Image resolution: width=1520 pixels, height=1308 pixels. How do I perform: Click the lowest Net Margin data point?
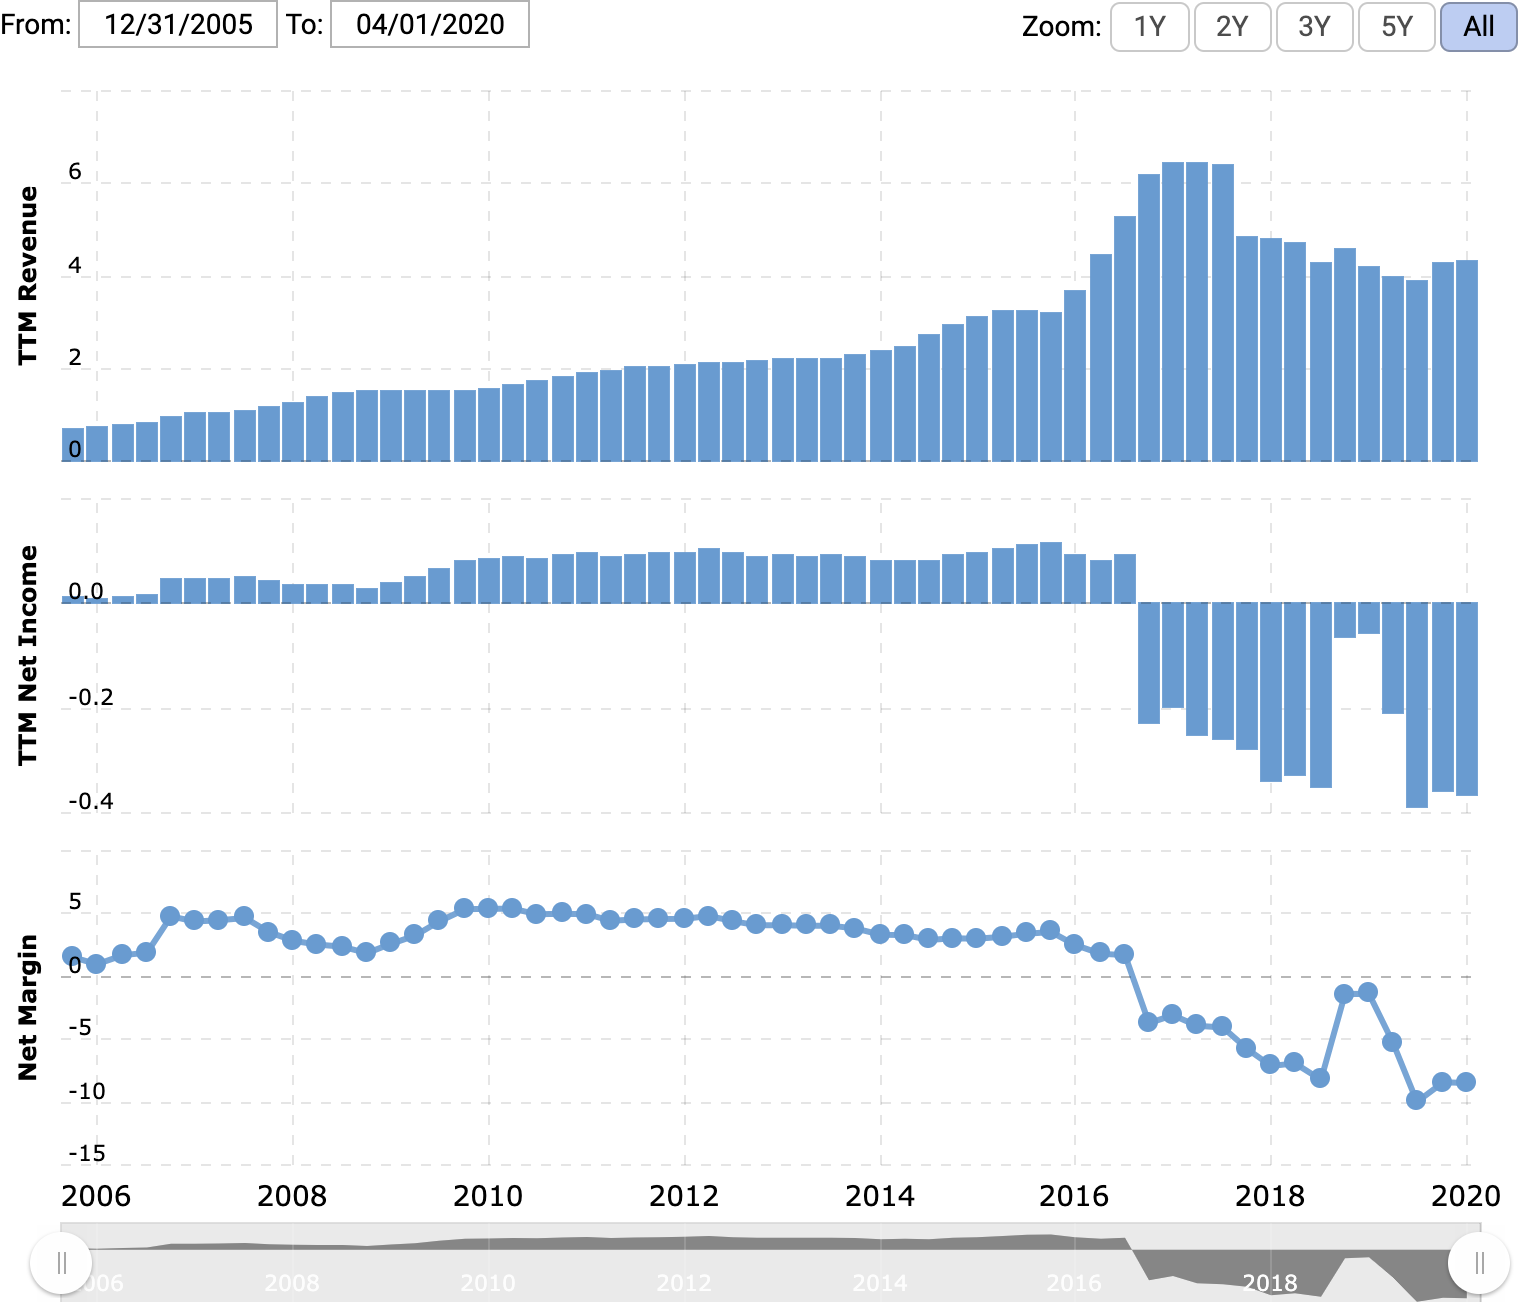1416,1100
